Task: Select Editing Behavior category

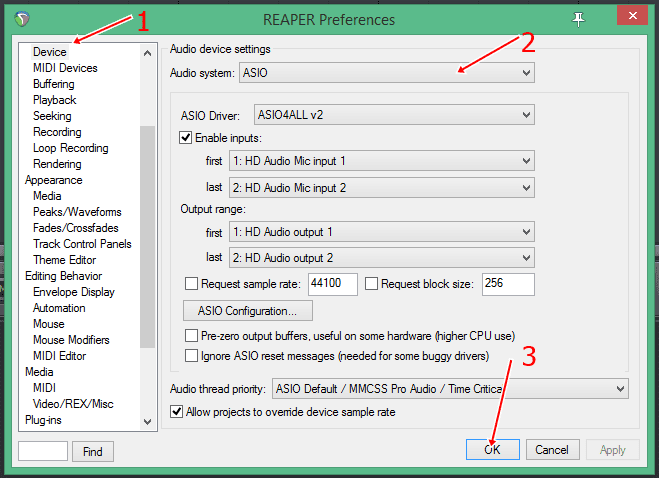Action: [63, 275]
